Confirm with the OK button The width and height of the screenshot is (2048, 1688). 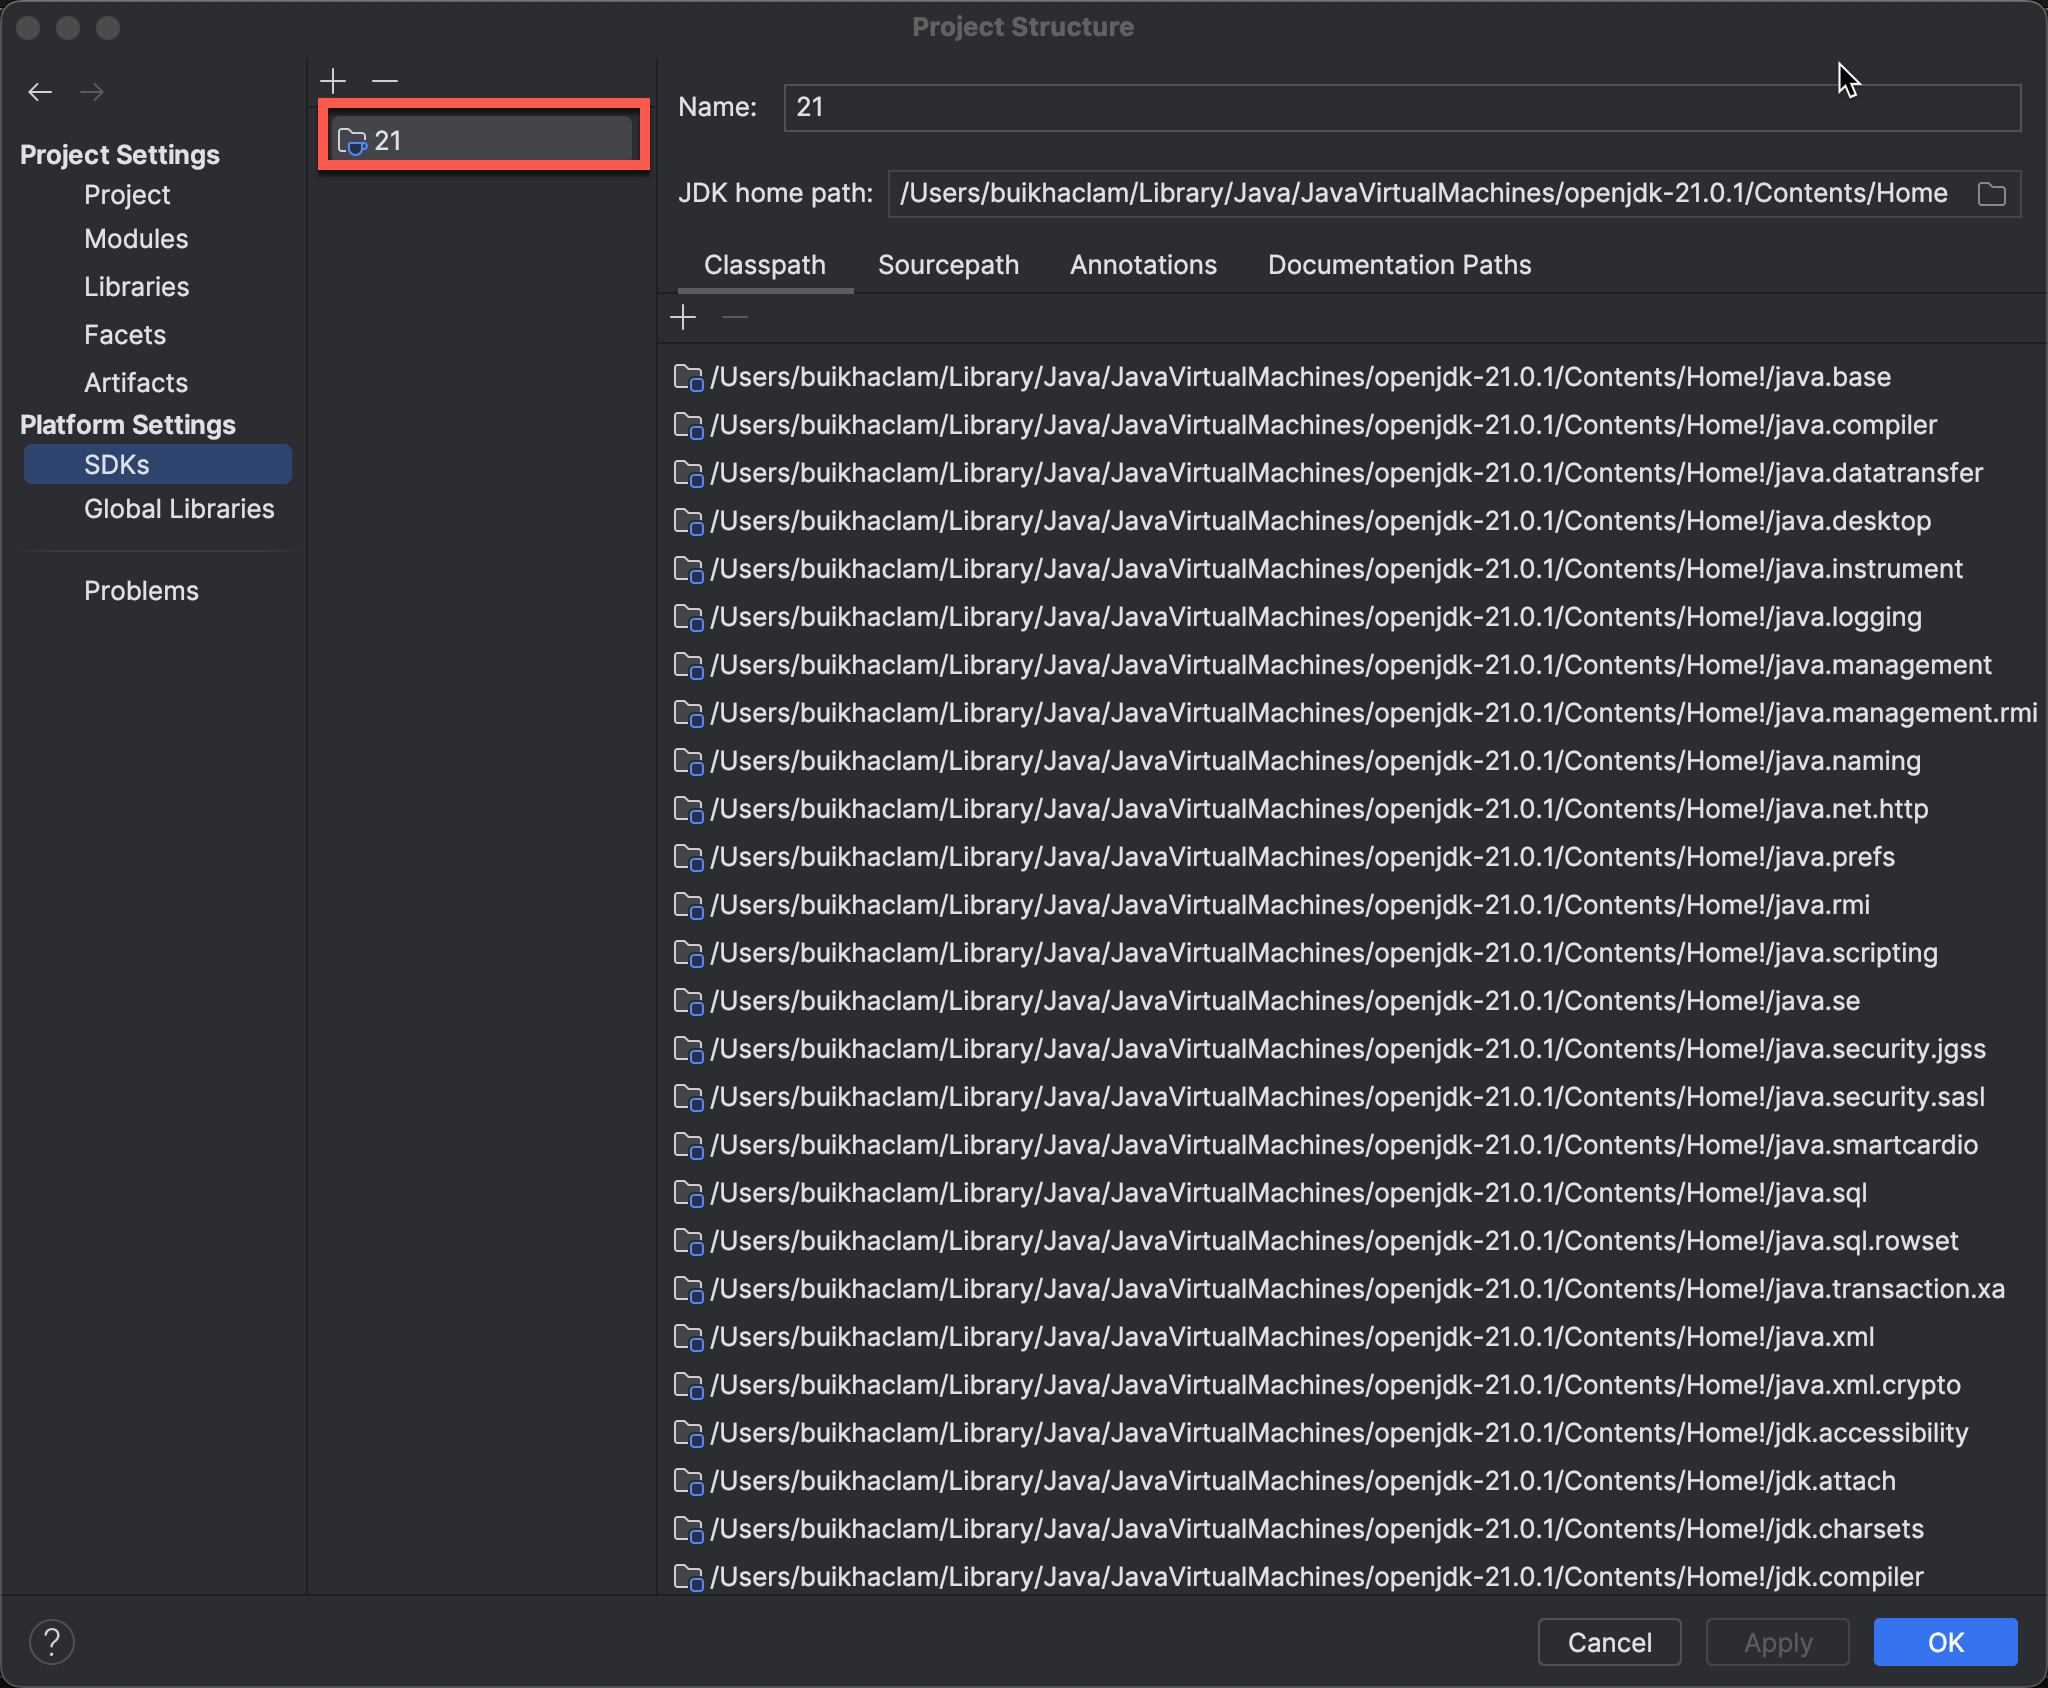coord(1945,1642)
